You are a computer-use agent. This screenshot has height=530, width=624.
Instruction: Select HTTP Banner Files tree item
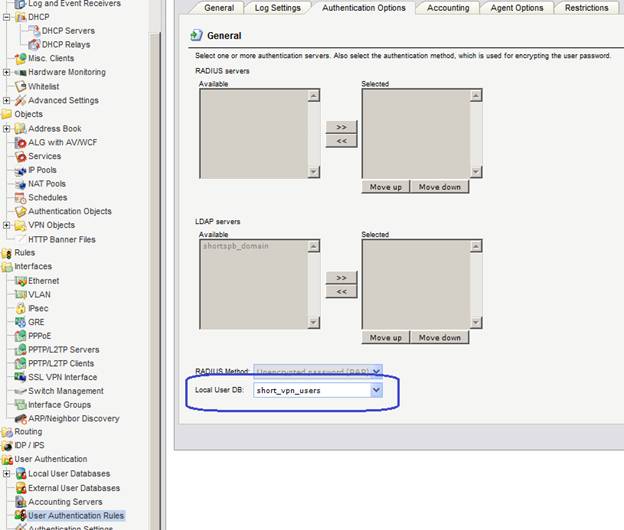click(62, 240)
